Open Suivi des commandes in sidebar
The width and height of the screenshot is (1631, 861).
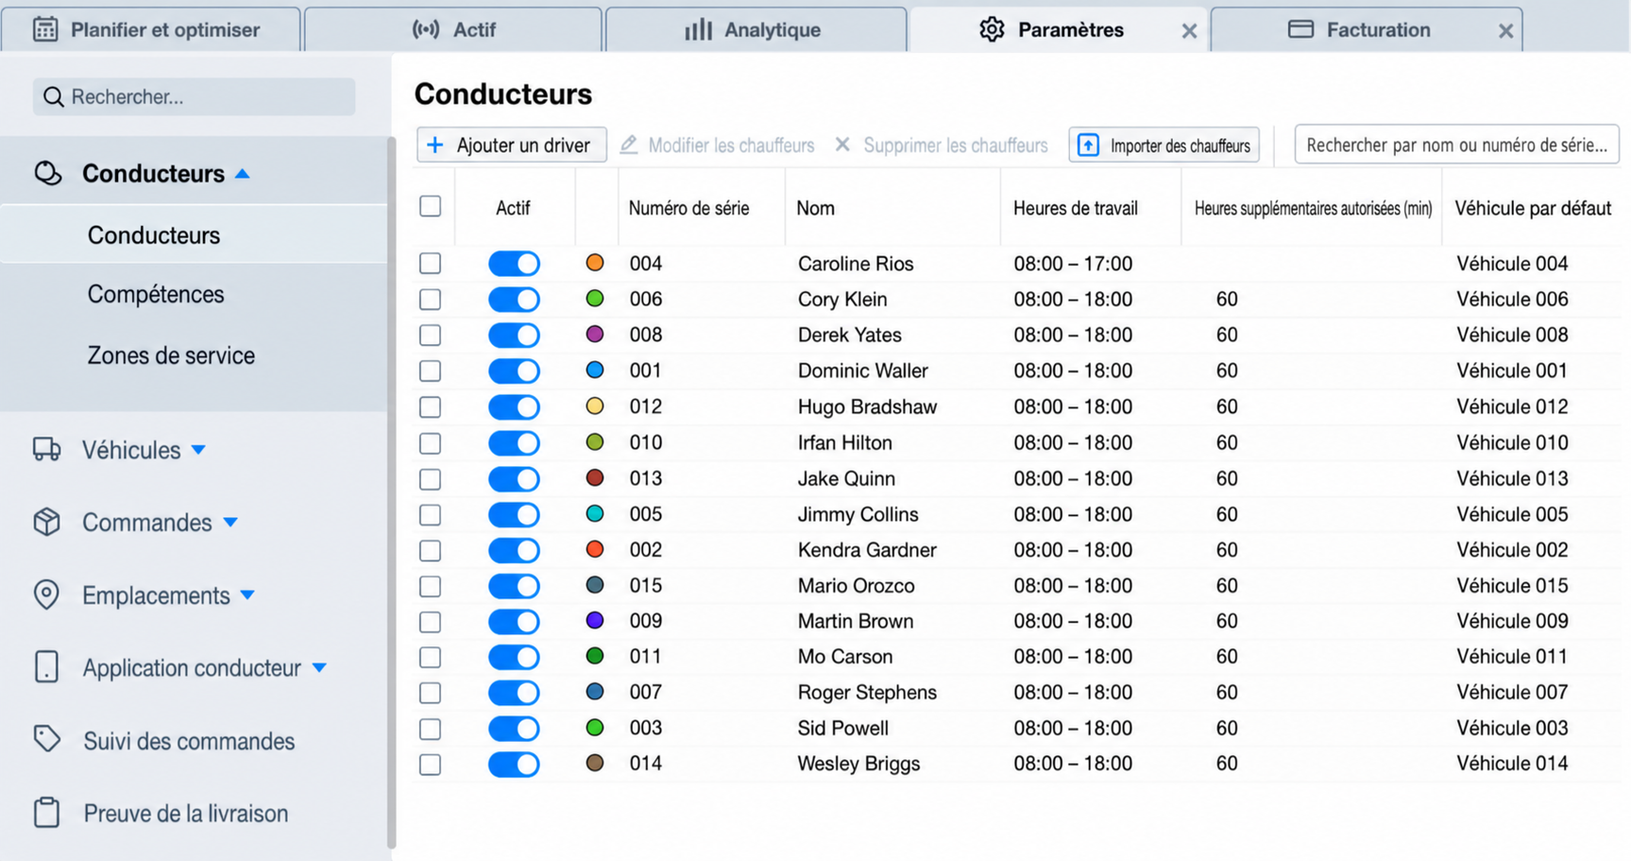189,741
